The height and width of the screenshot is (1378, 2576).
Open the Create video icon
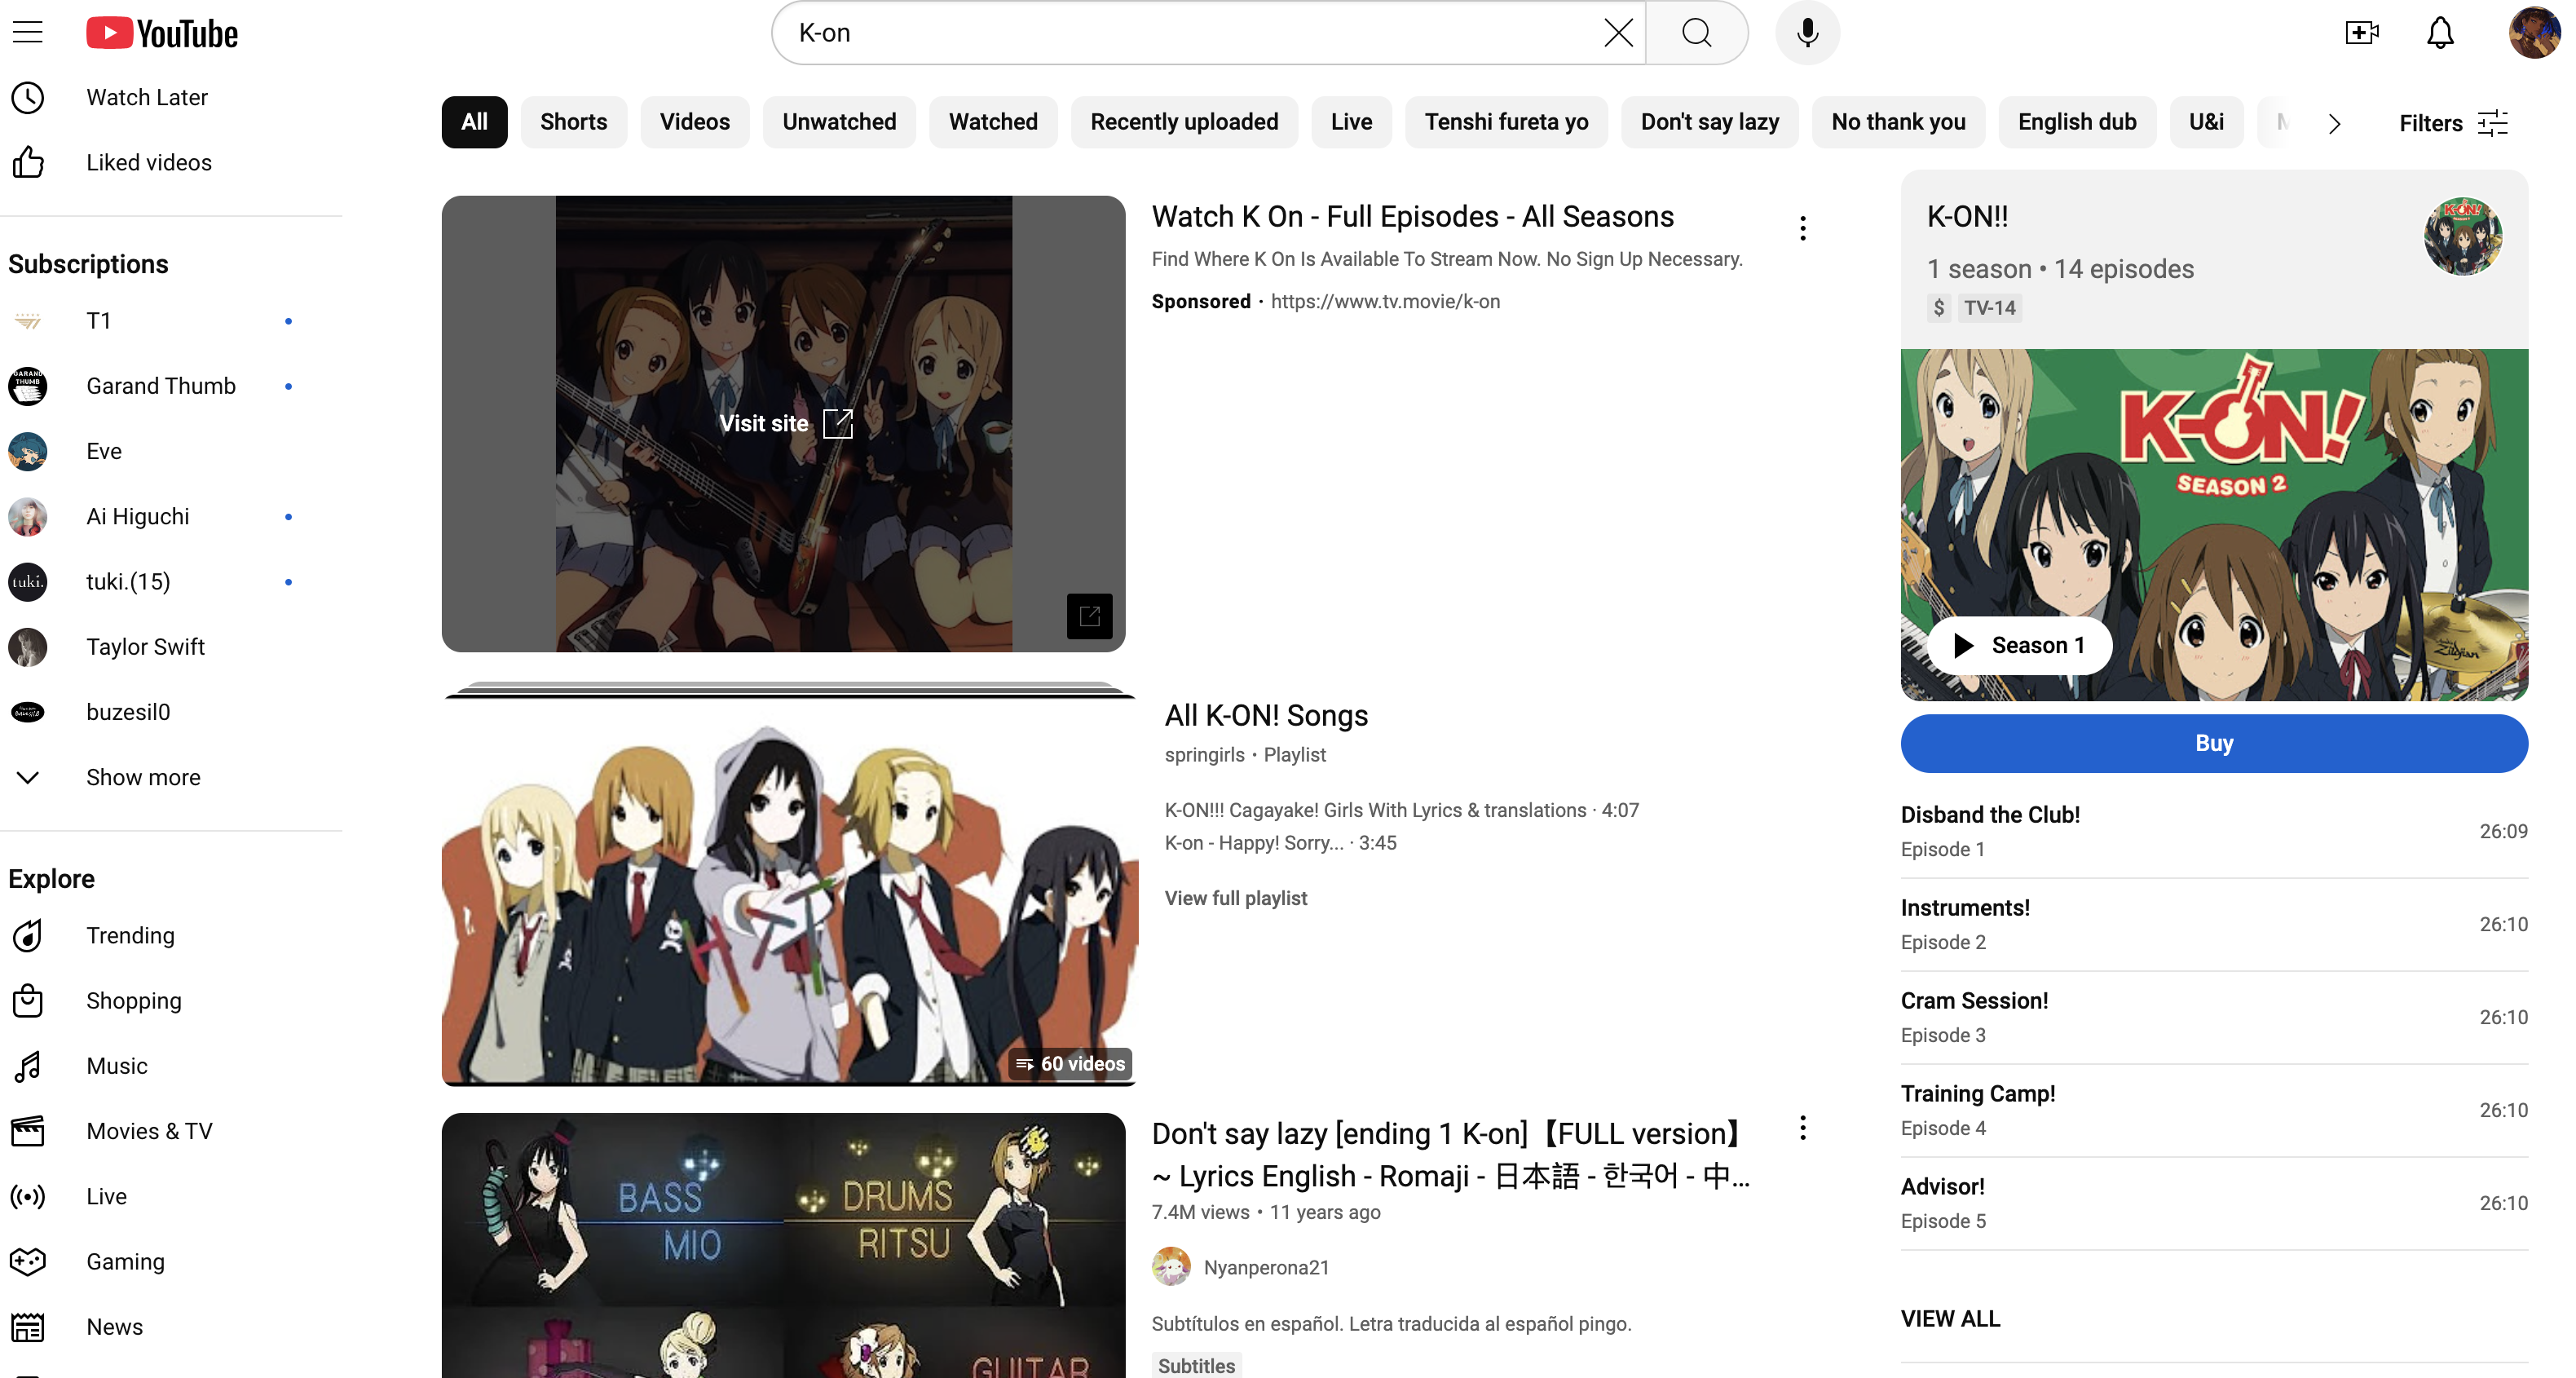(x=2362, y=33)
